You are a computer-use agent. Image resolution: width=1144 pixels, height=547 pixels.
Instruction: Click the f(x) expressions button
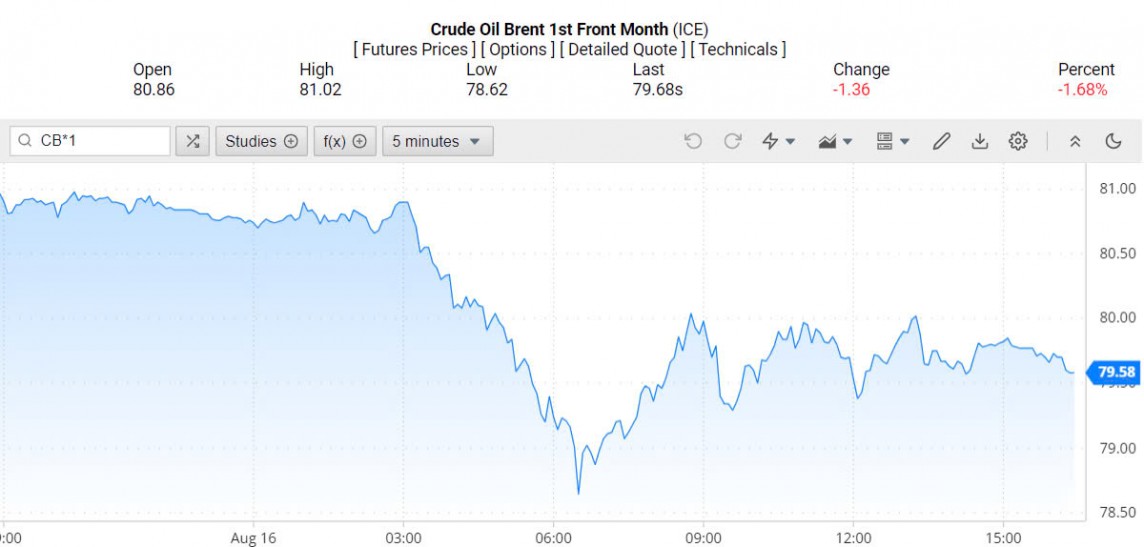coord(345,141)
